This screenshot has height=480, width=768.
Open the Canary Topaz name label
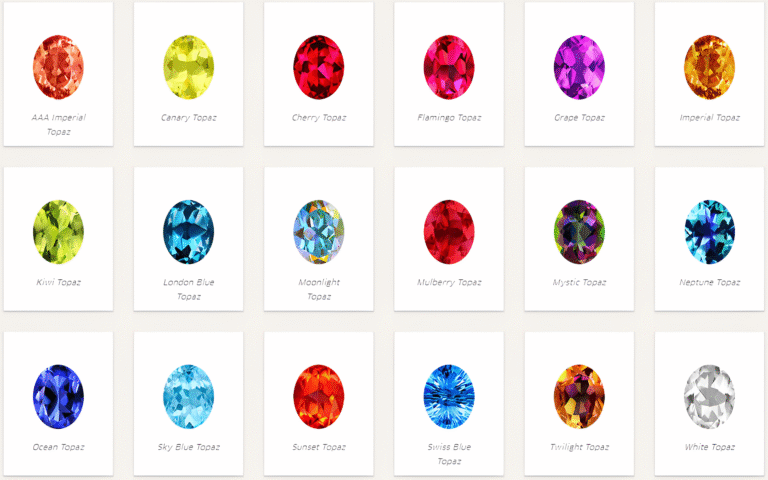coord(189,118)
